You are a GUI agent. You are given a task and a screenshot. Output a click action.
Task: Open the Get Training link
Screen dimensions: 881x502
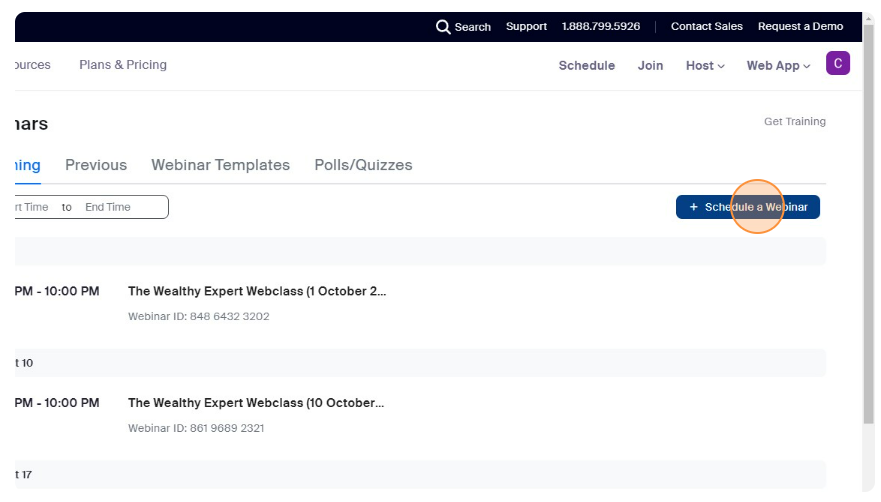(794, 122)
